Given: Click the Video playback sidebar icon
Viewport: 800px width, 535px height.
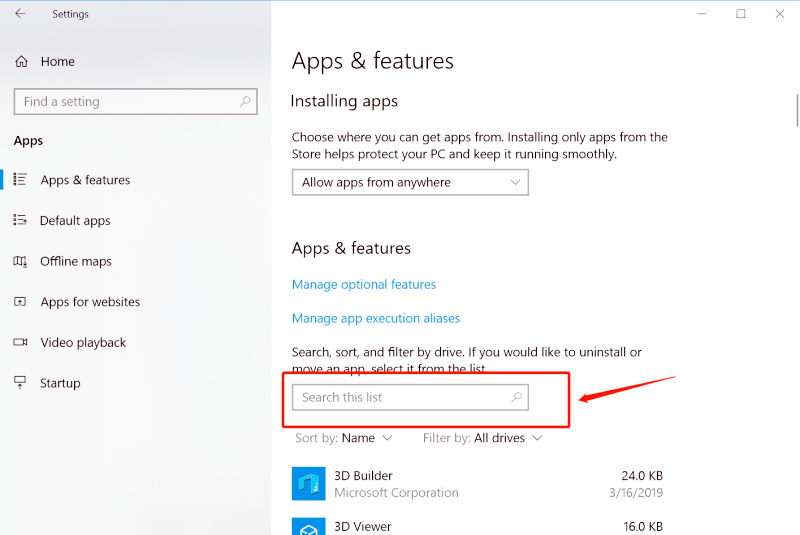Looking at the screenshot, I should coord(20,342).
